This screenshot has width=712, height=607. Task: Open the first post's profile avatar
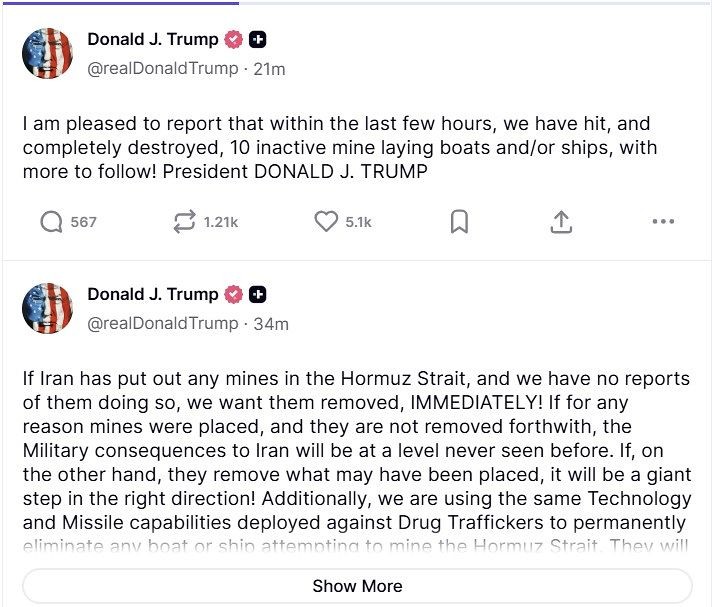click(x=47, y=54)
